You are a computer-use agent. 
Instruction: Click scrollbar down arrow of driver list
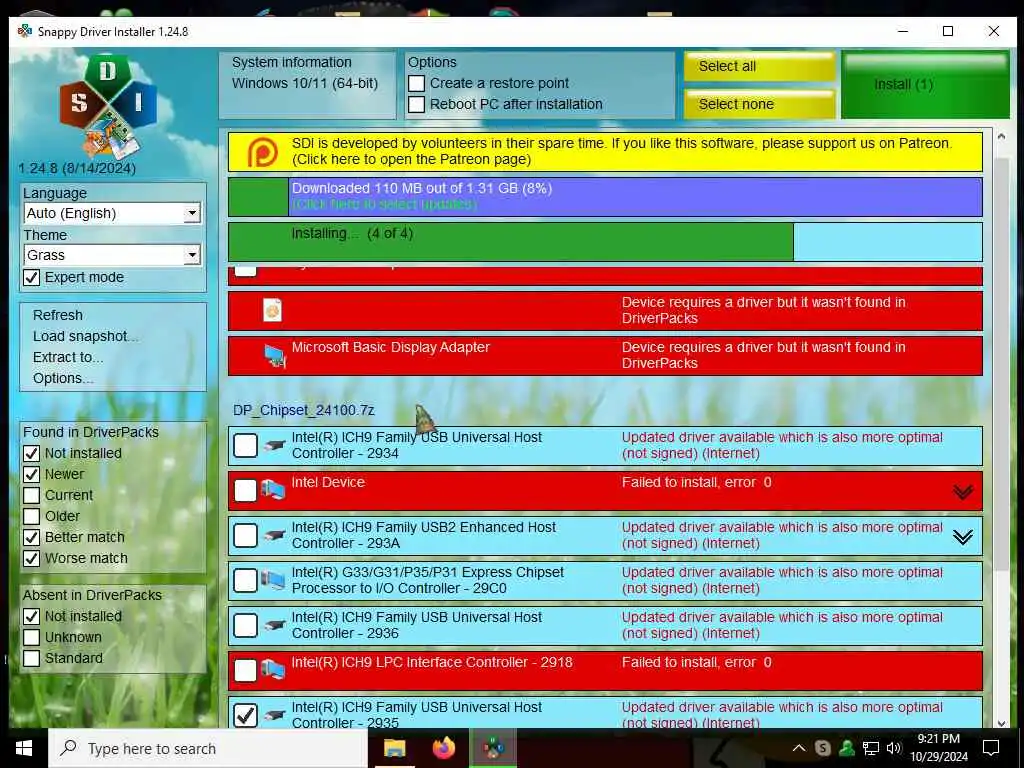click(x=1002, y=722)
